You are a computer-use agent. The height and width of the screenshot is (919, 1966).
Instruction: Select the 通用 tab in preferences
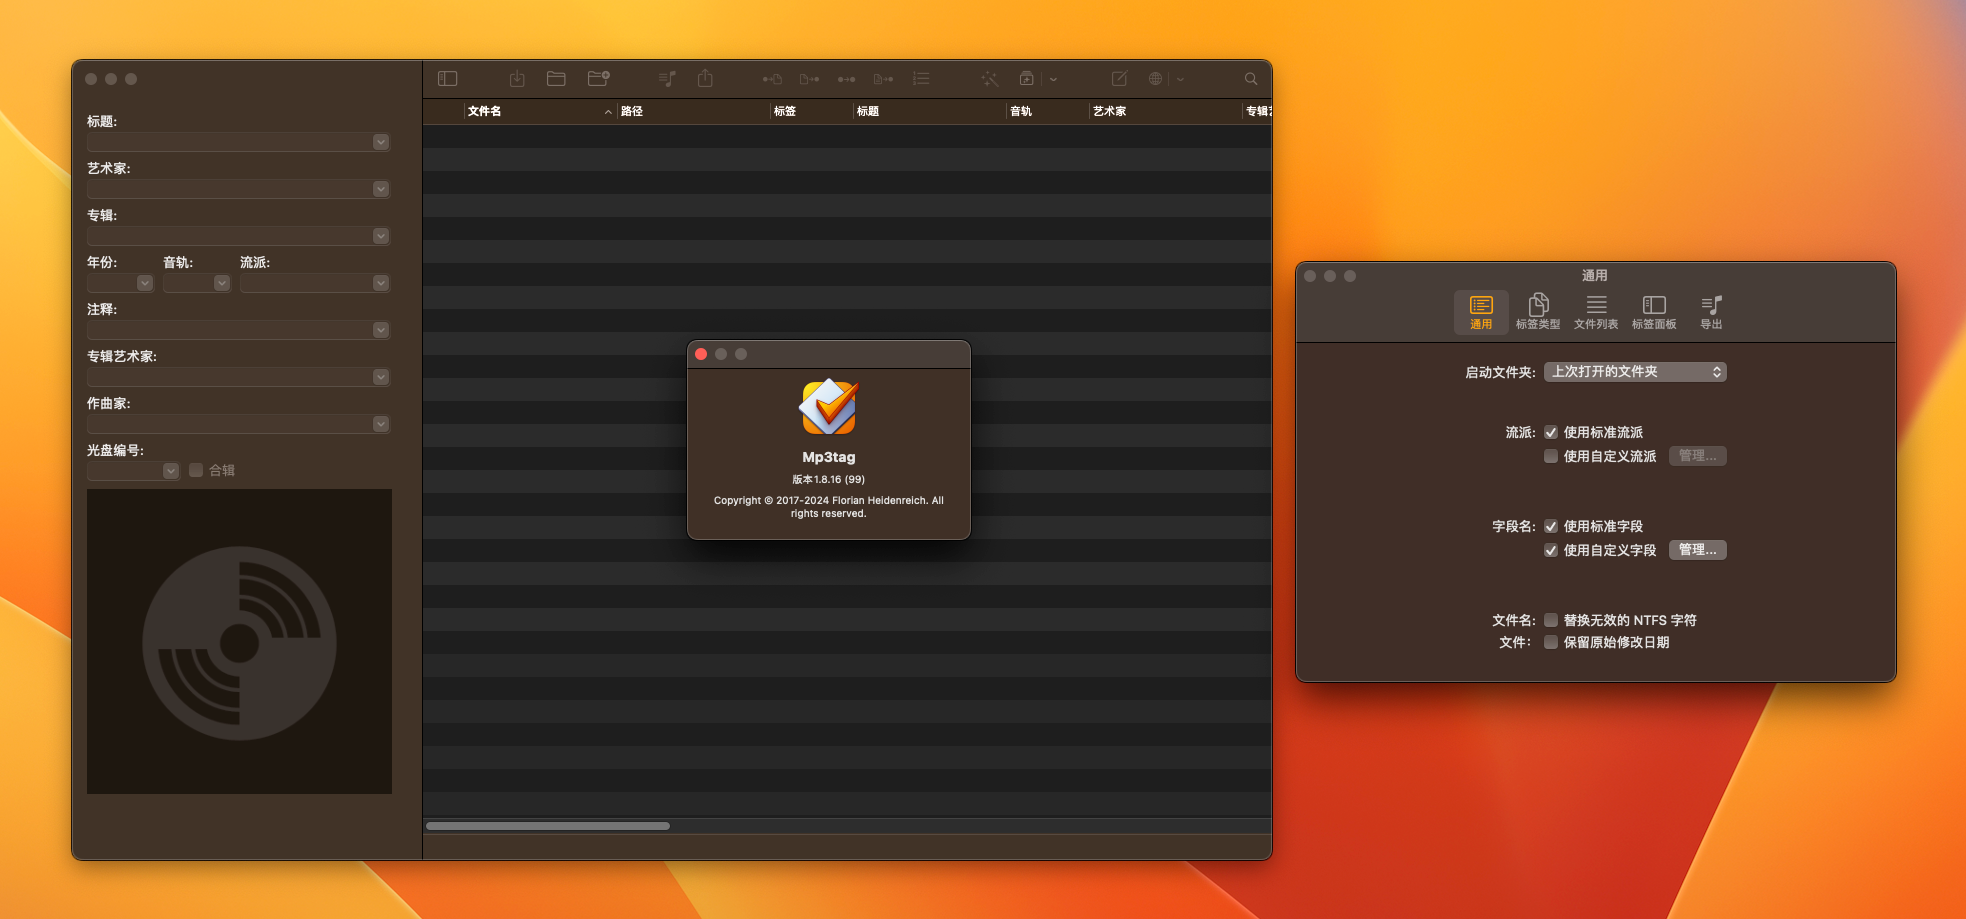pyautogui.click(x=1481, y=312)
